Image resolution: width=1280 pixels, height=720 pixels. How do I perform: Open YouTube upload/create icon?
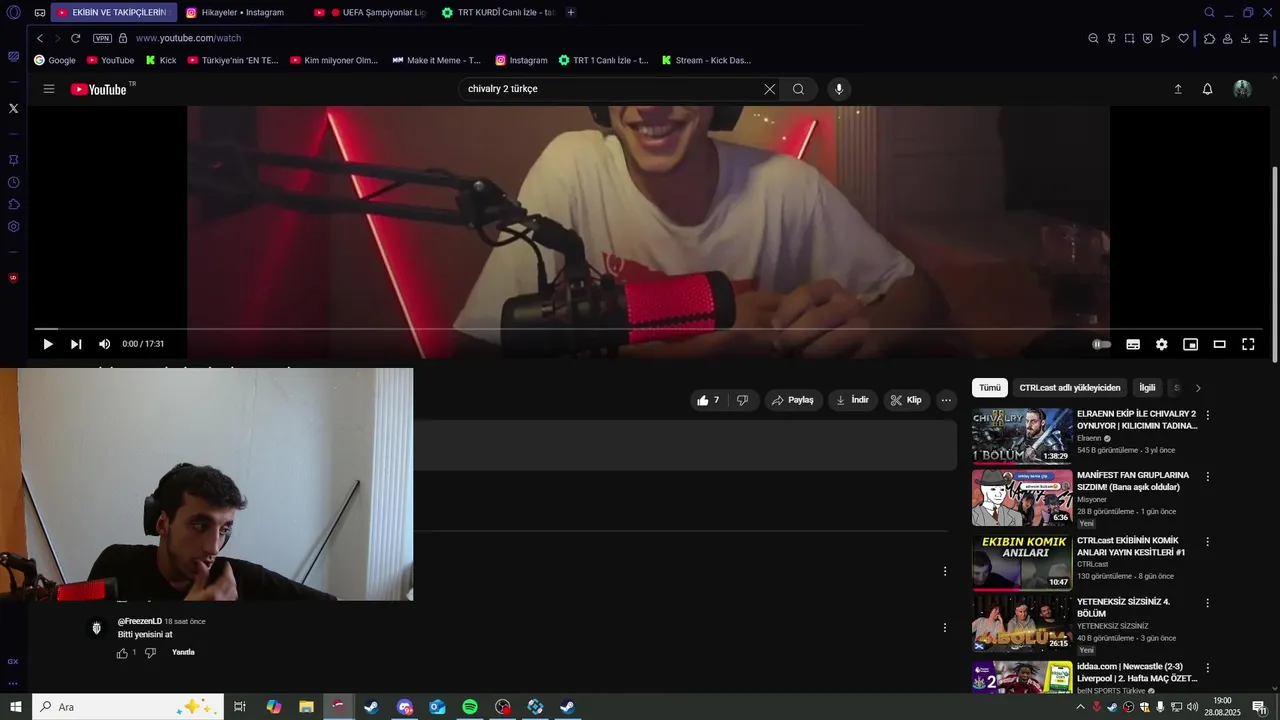pos(1178,89)
